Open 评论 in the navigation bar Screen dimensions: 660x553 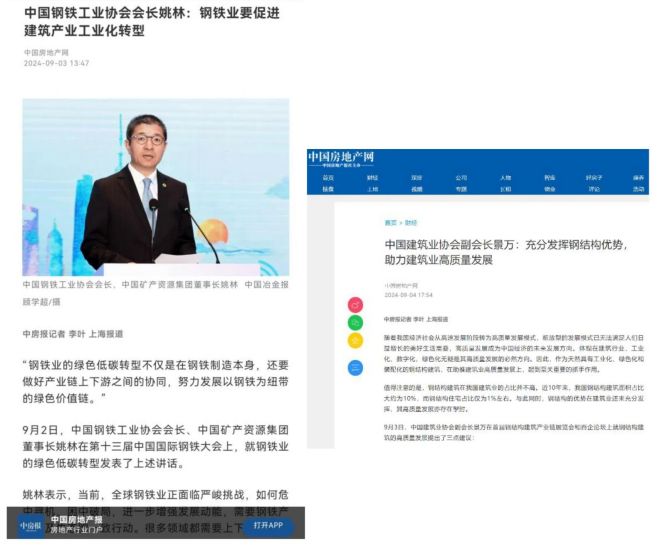click(594, 188)
